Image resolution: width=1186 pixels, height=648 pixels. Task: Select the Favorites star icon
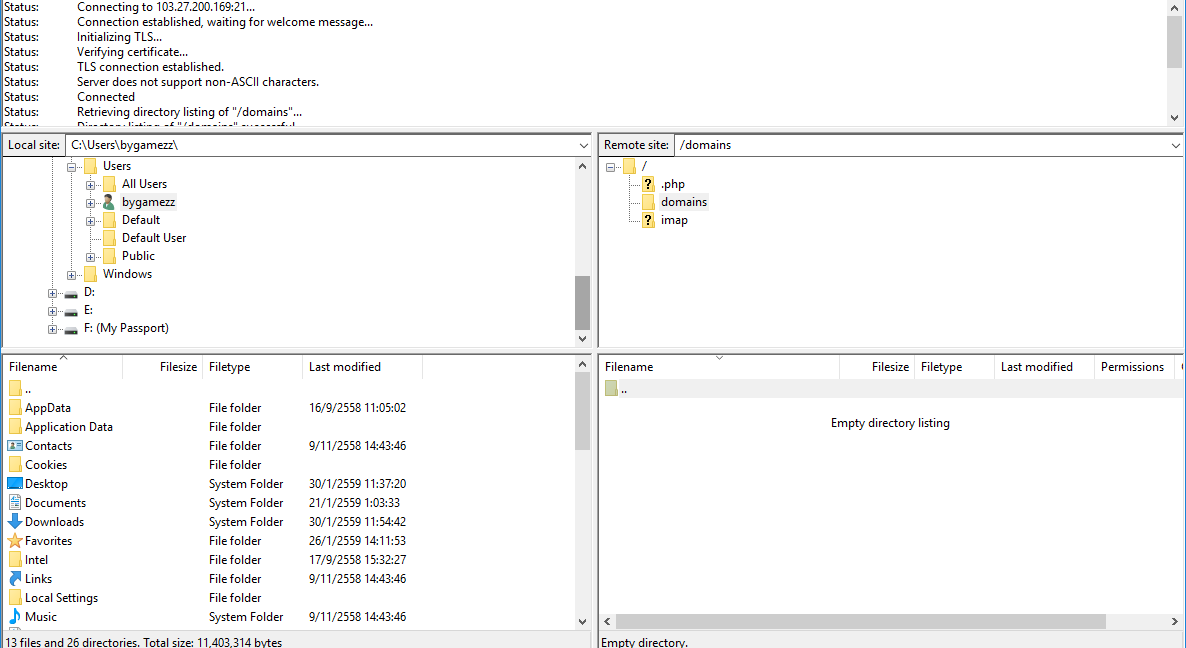pyautogui.click(x=15, y=541)
